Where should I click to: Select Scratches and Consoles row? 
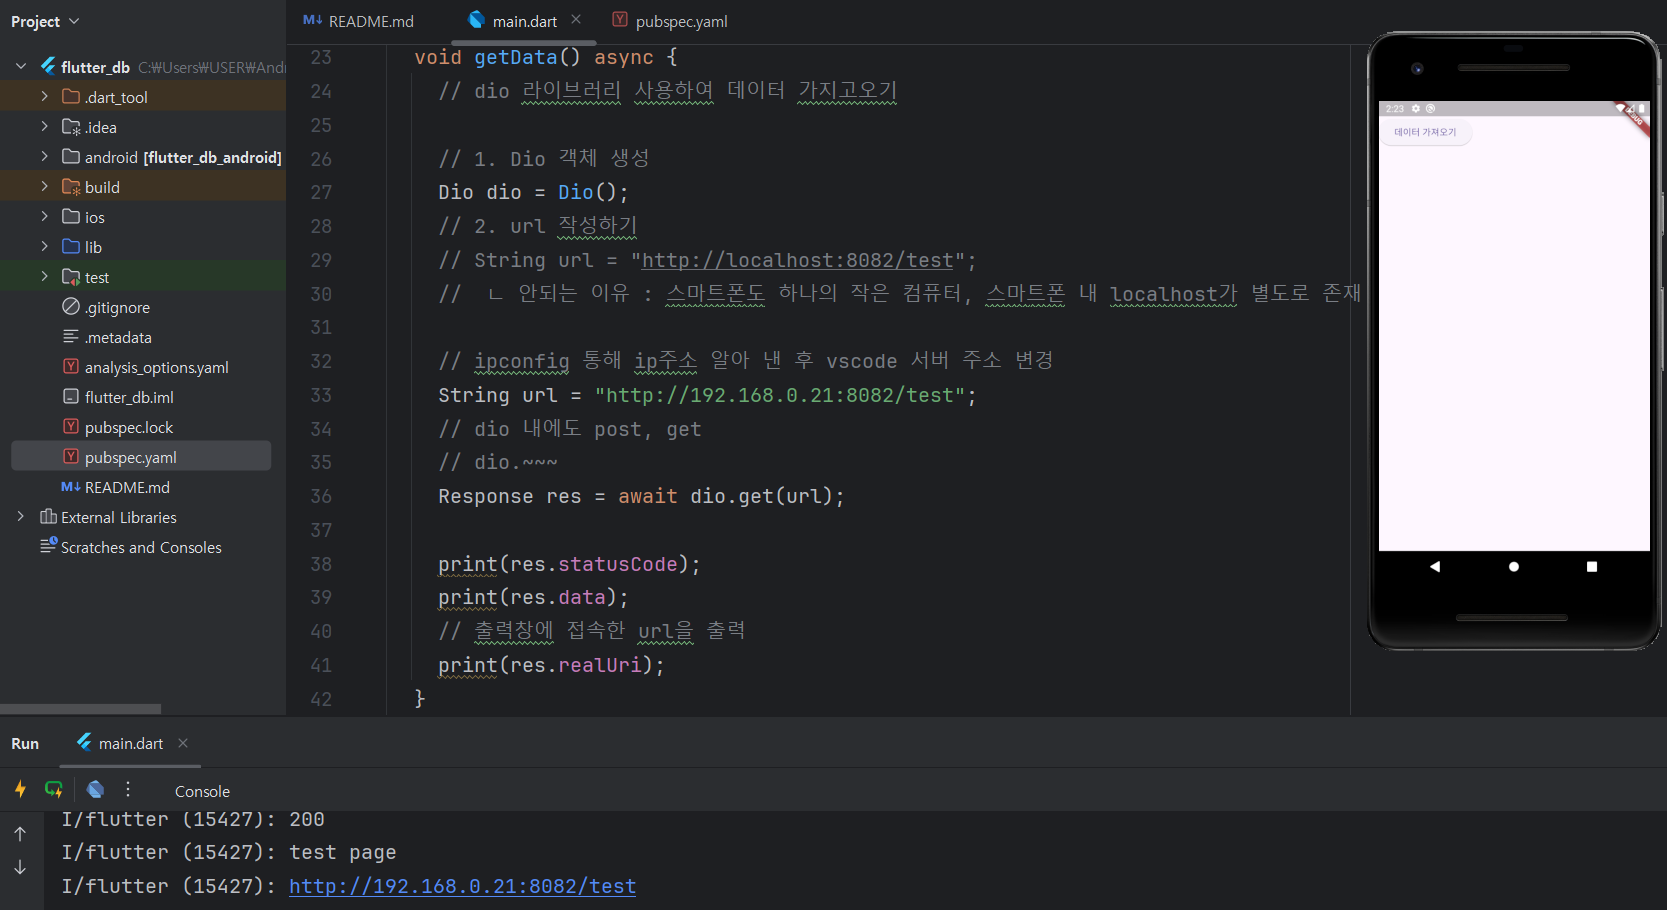click(141, 547)
